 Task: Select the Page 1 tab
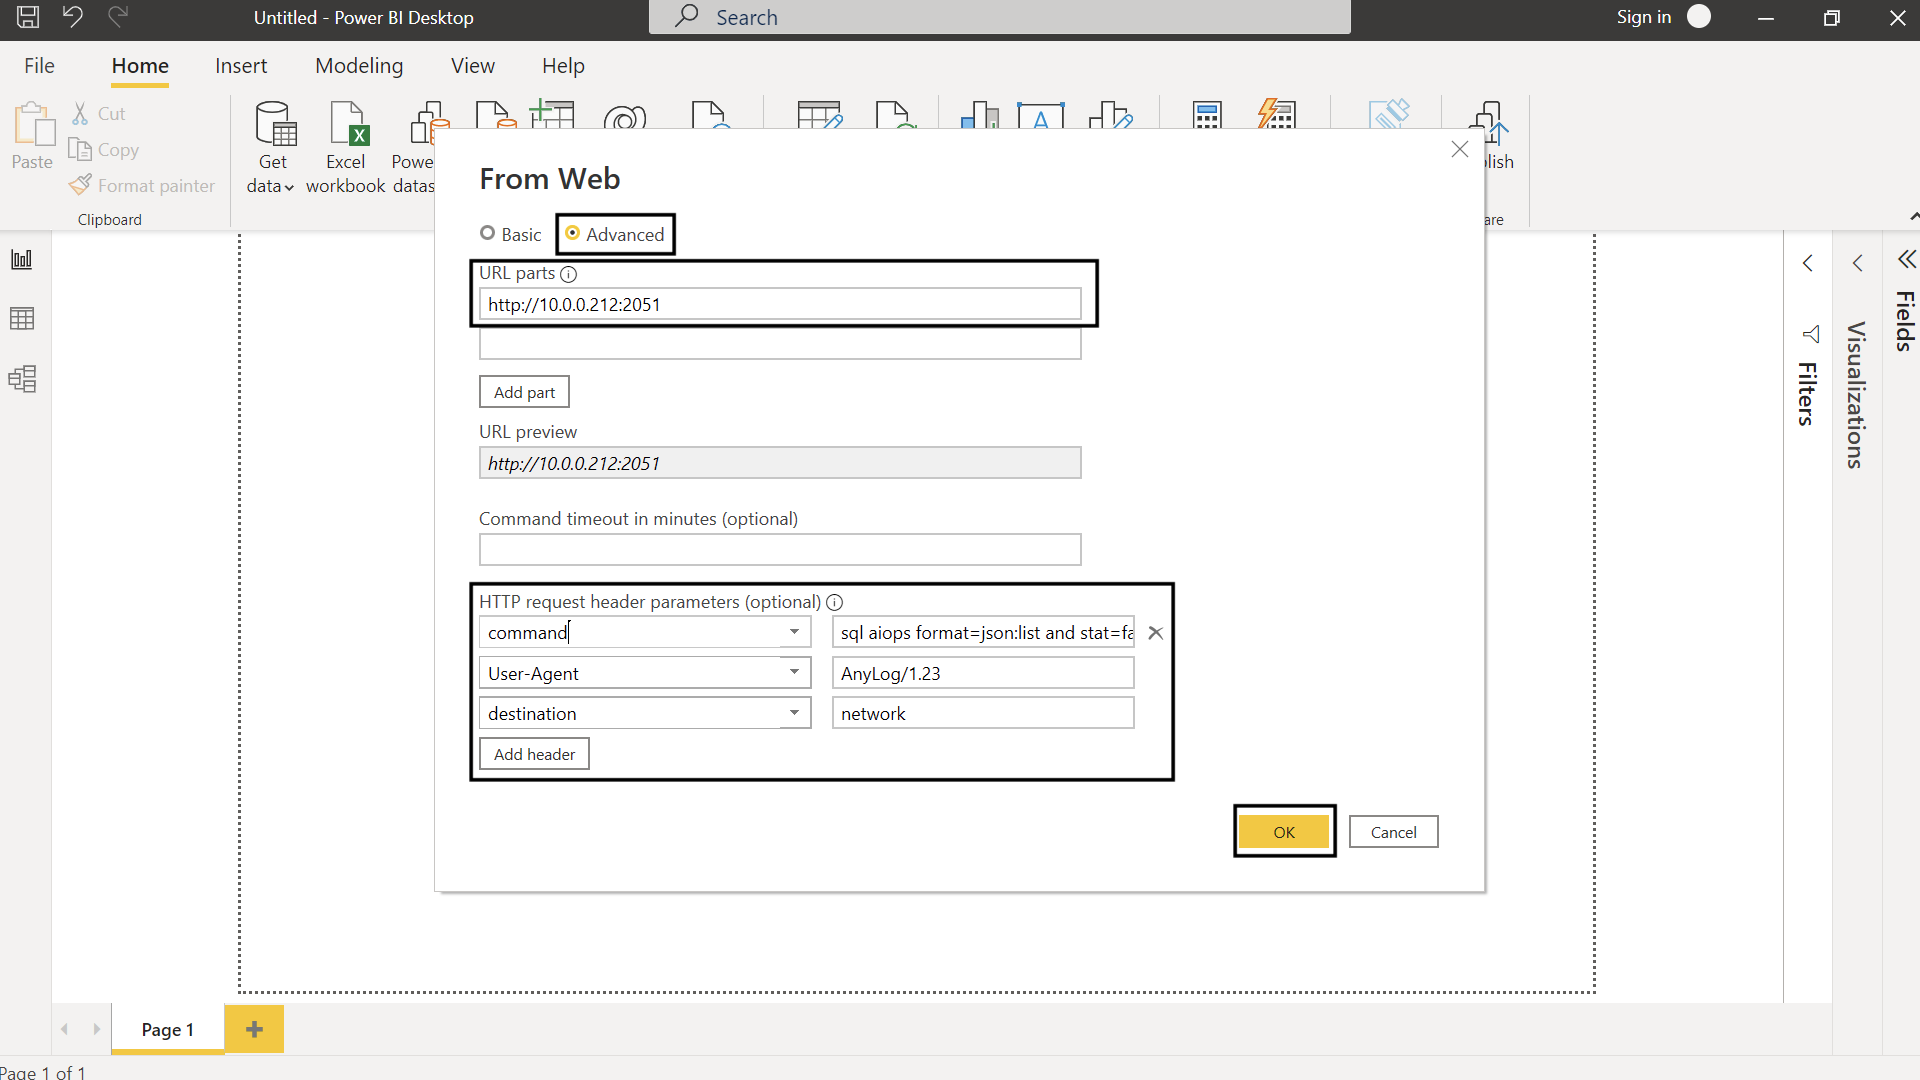tap(168, 1029)
